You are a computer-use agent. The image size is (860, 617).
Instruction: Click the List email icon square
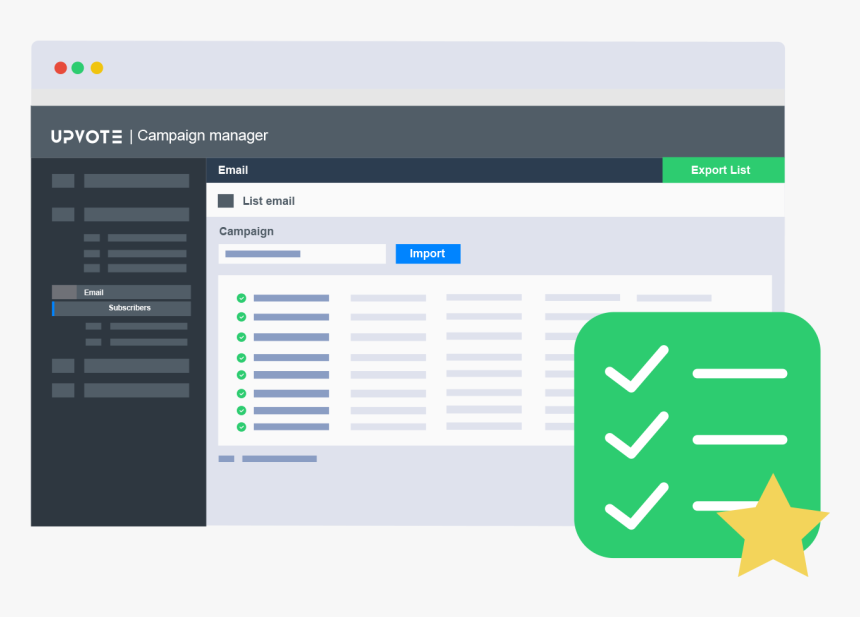225,201
